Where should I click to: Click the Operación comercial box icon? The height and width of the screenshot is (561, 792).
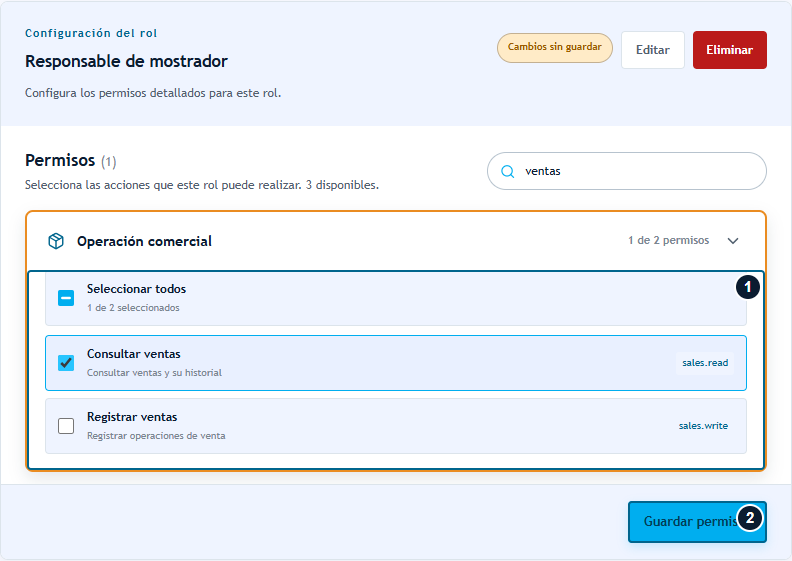coord(56,241)
